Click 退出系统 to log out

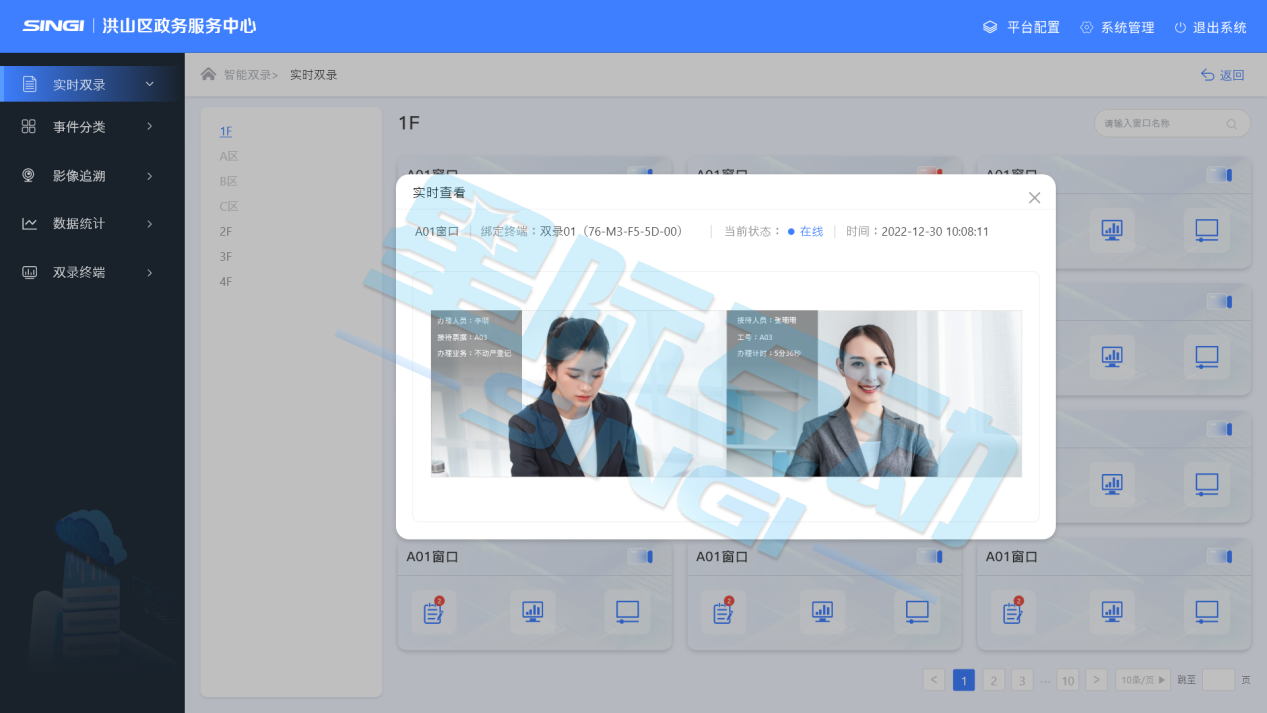click(x=1220, y=27)
